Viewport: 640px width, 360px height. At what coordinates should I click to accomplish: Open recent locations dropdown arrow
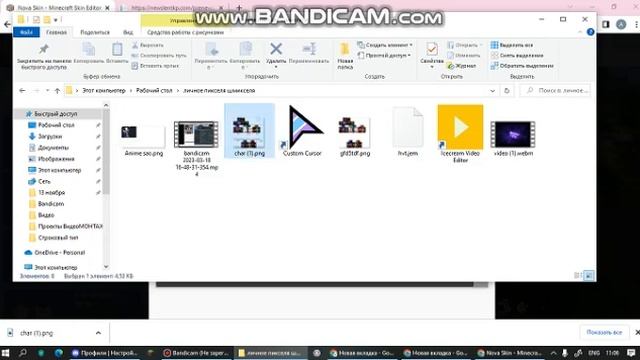(47, 91)
